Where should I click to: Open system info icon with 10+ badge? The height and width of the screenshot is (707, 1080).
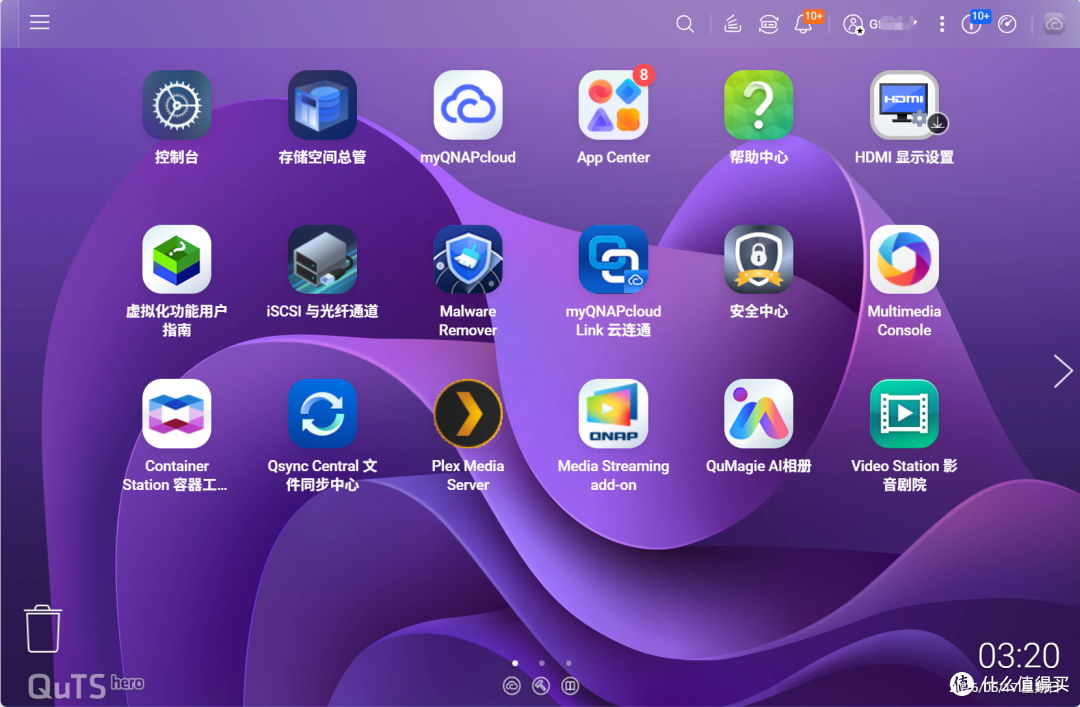971,24
